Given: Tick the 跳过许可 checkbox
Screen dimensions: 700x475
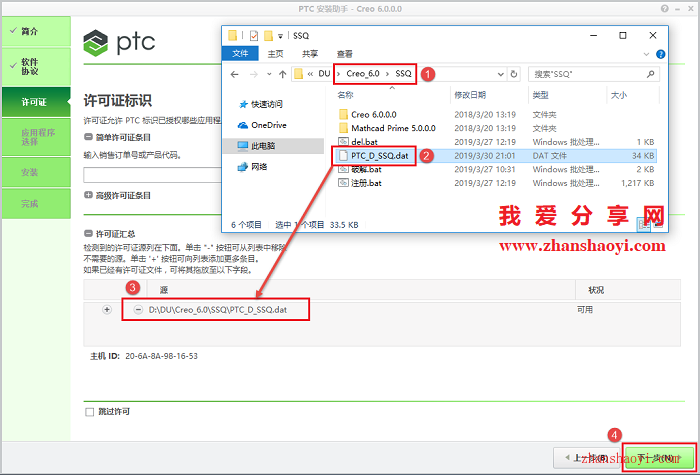Looking at the screenshot, I should click(89, 412).
